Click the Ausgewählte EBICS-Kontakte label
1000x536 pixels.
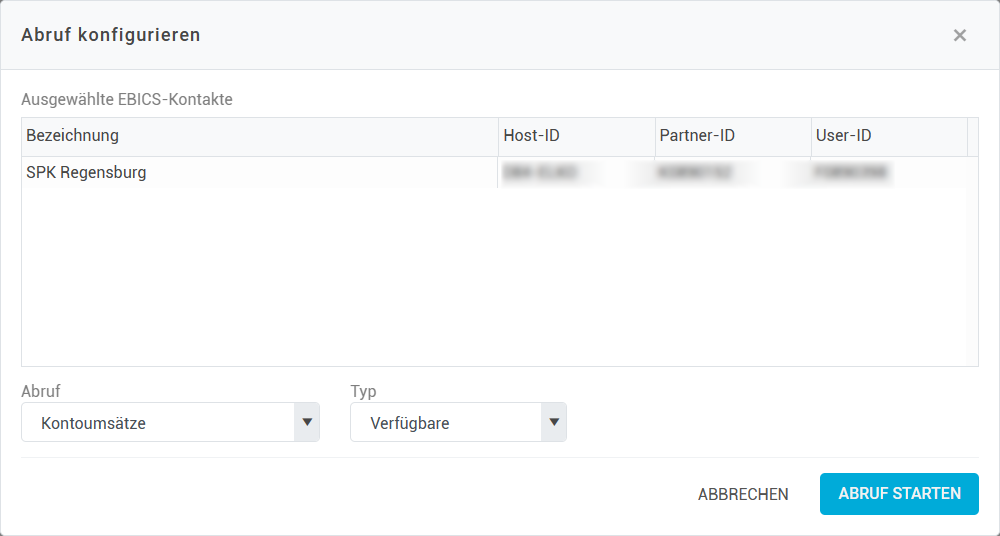127,99
